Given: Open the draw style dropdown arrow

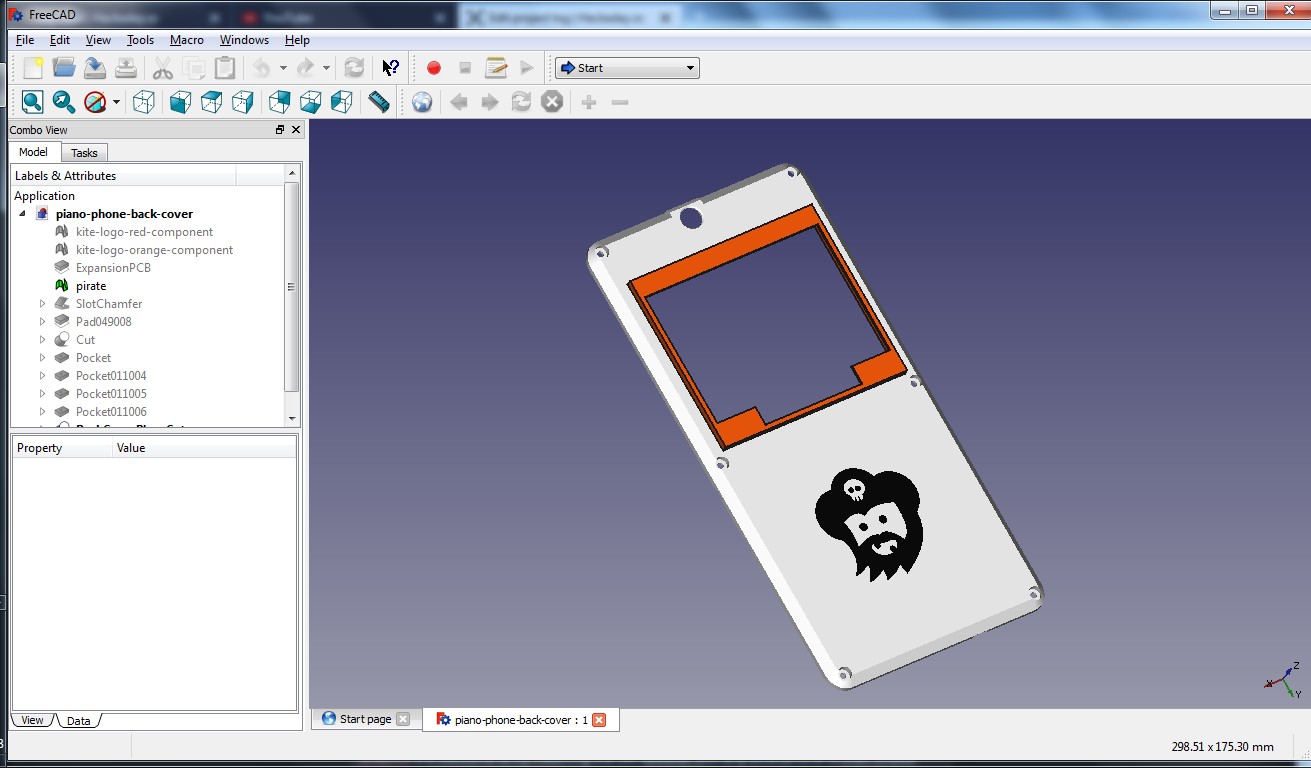Looking at the screenshot, I should pos(116,102).
